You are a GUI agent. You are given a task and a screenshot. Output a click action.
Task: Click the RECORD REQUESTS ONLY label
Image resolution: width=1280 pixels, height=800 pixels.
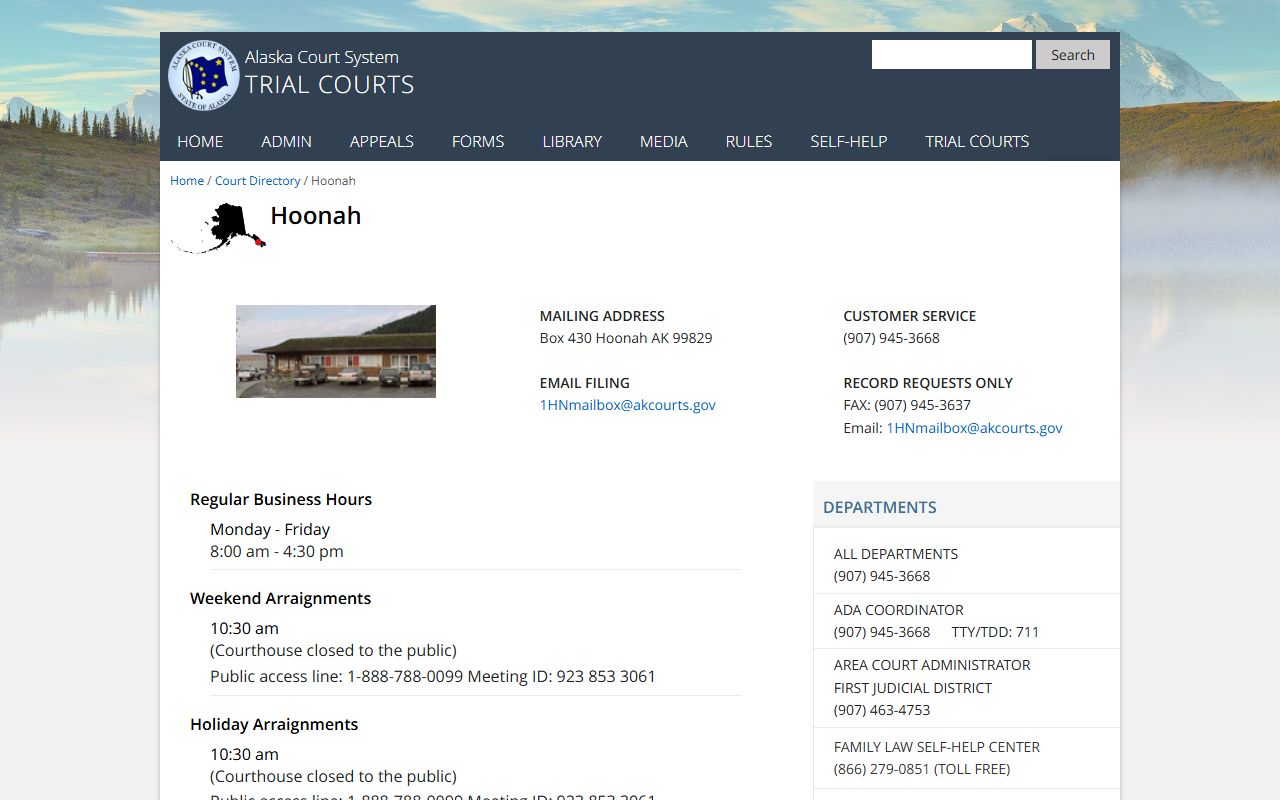click(x=928, y=383)
